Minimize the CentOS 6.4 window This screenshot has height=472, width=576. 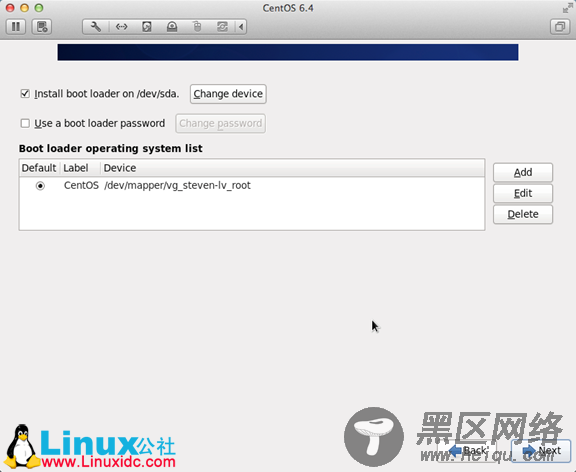[x=25, y=8]
